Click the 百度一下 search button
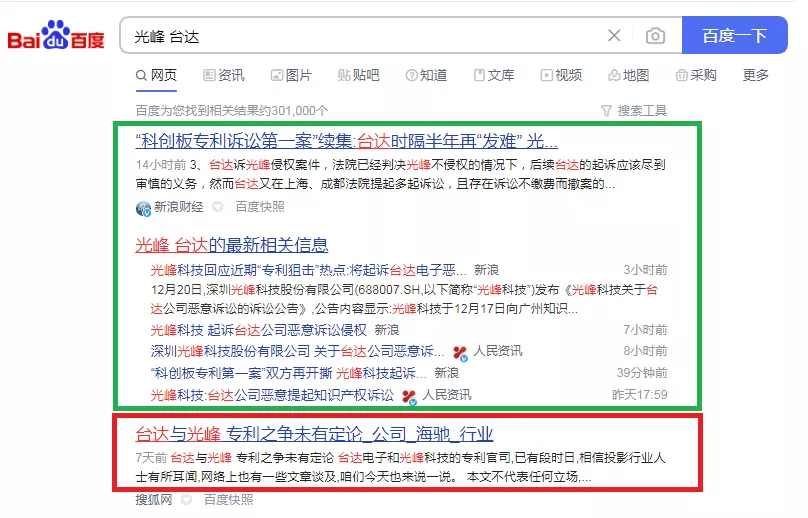 point(734,35)
